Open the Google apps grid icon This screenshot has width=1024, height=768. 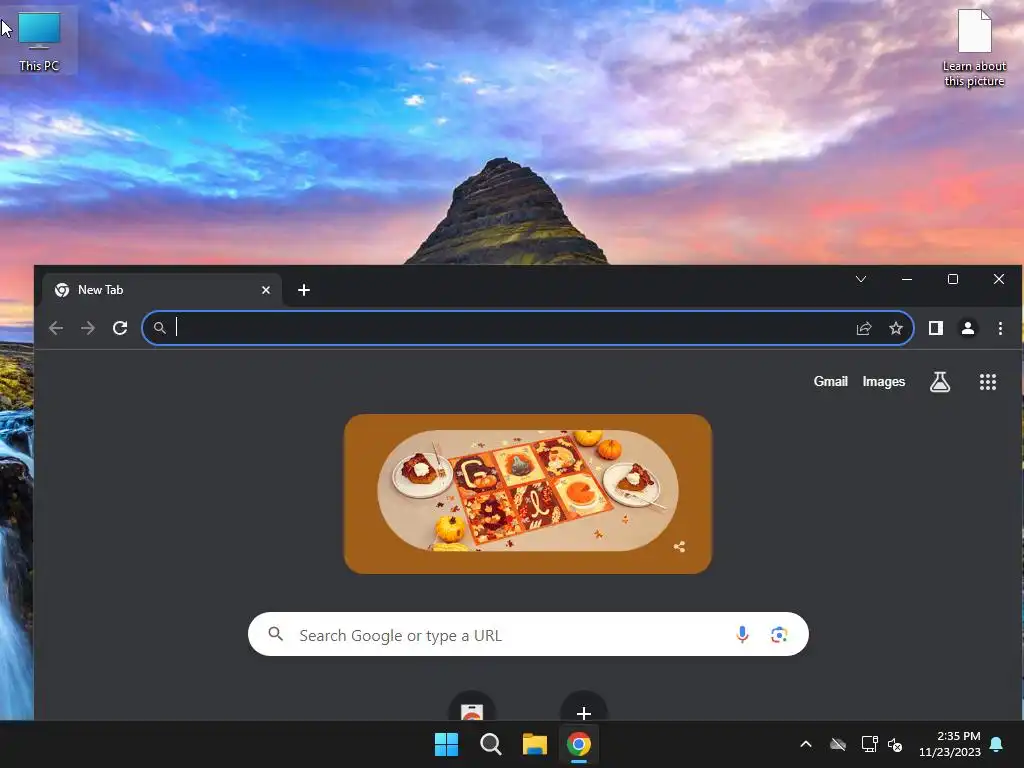click(x=988, y=382)
